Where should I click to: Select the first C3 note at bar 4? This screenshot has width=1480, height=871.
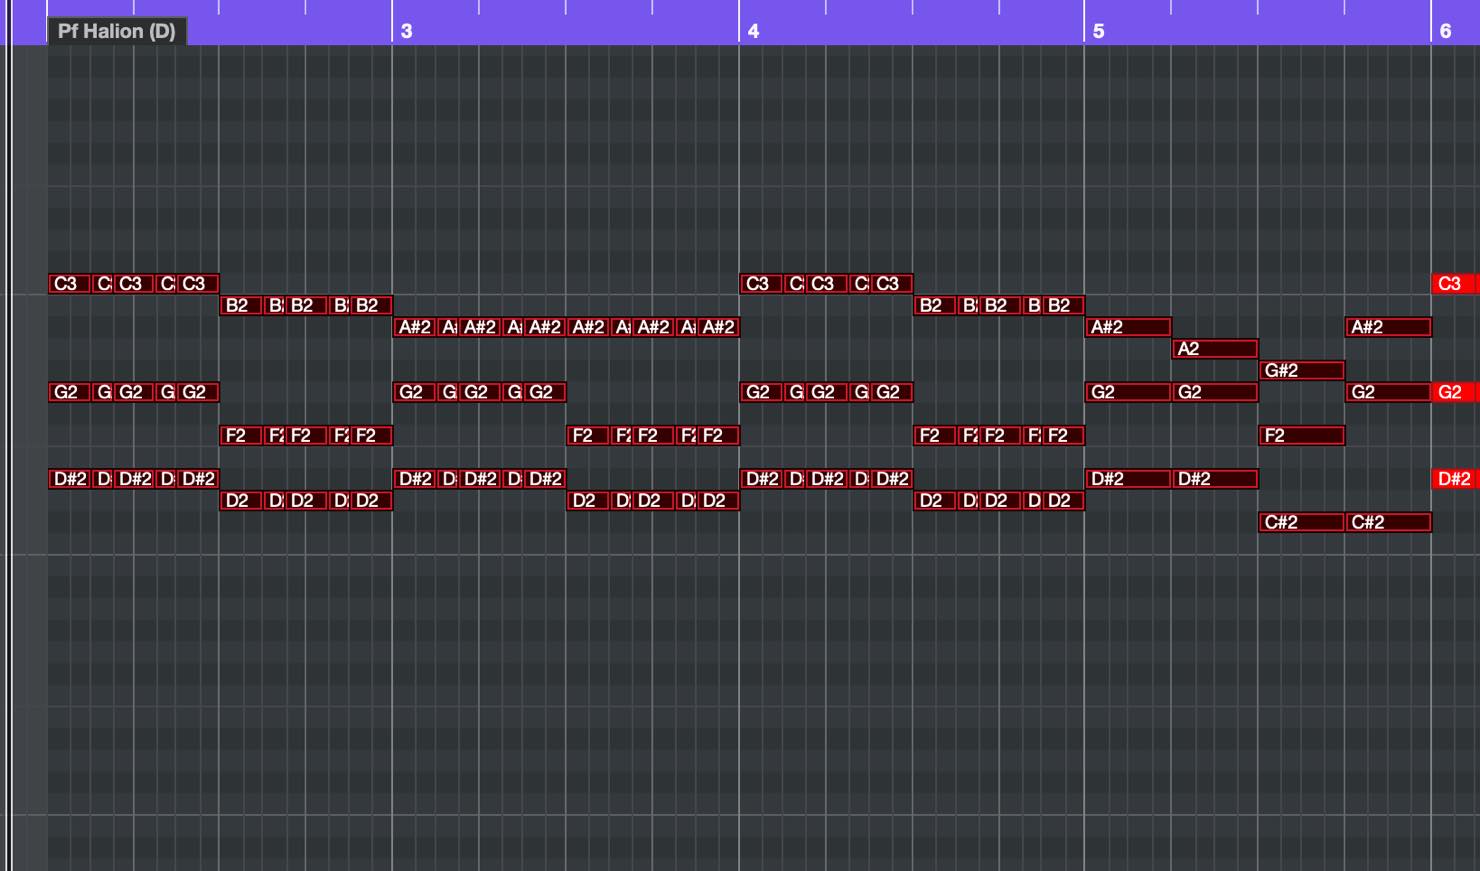(x=761, y=284)
